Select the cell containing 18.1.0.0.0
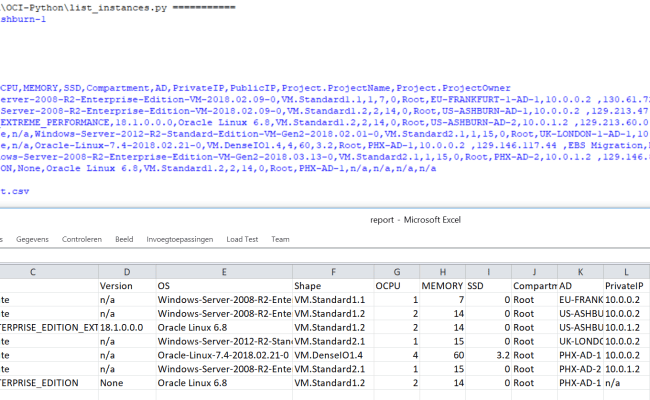Screen dimensions: 650x400 127,327
